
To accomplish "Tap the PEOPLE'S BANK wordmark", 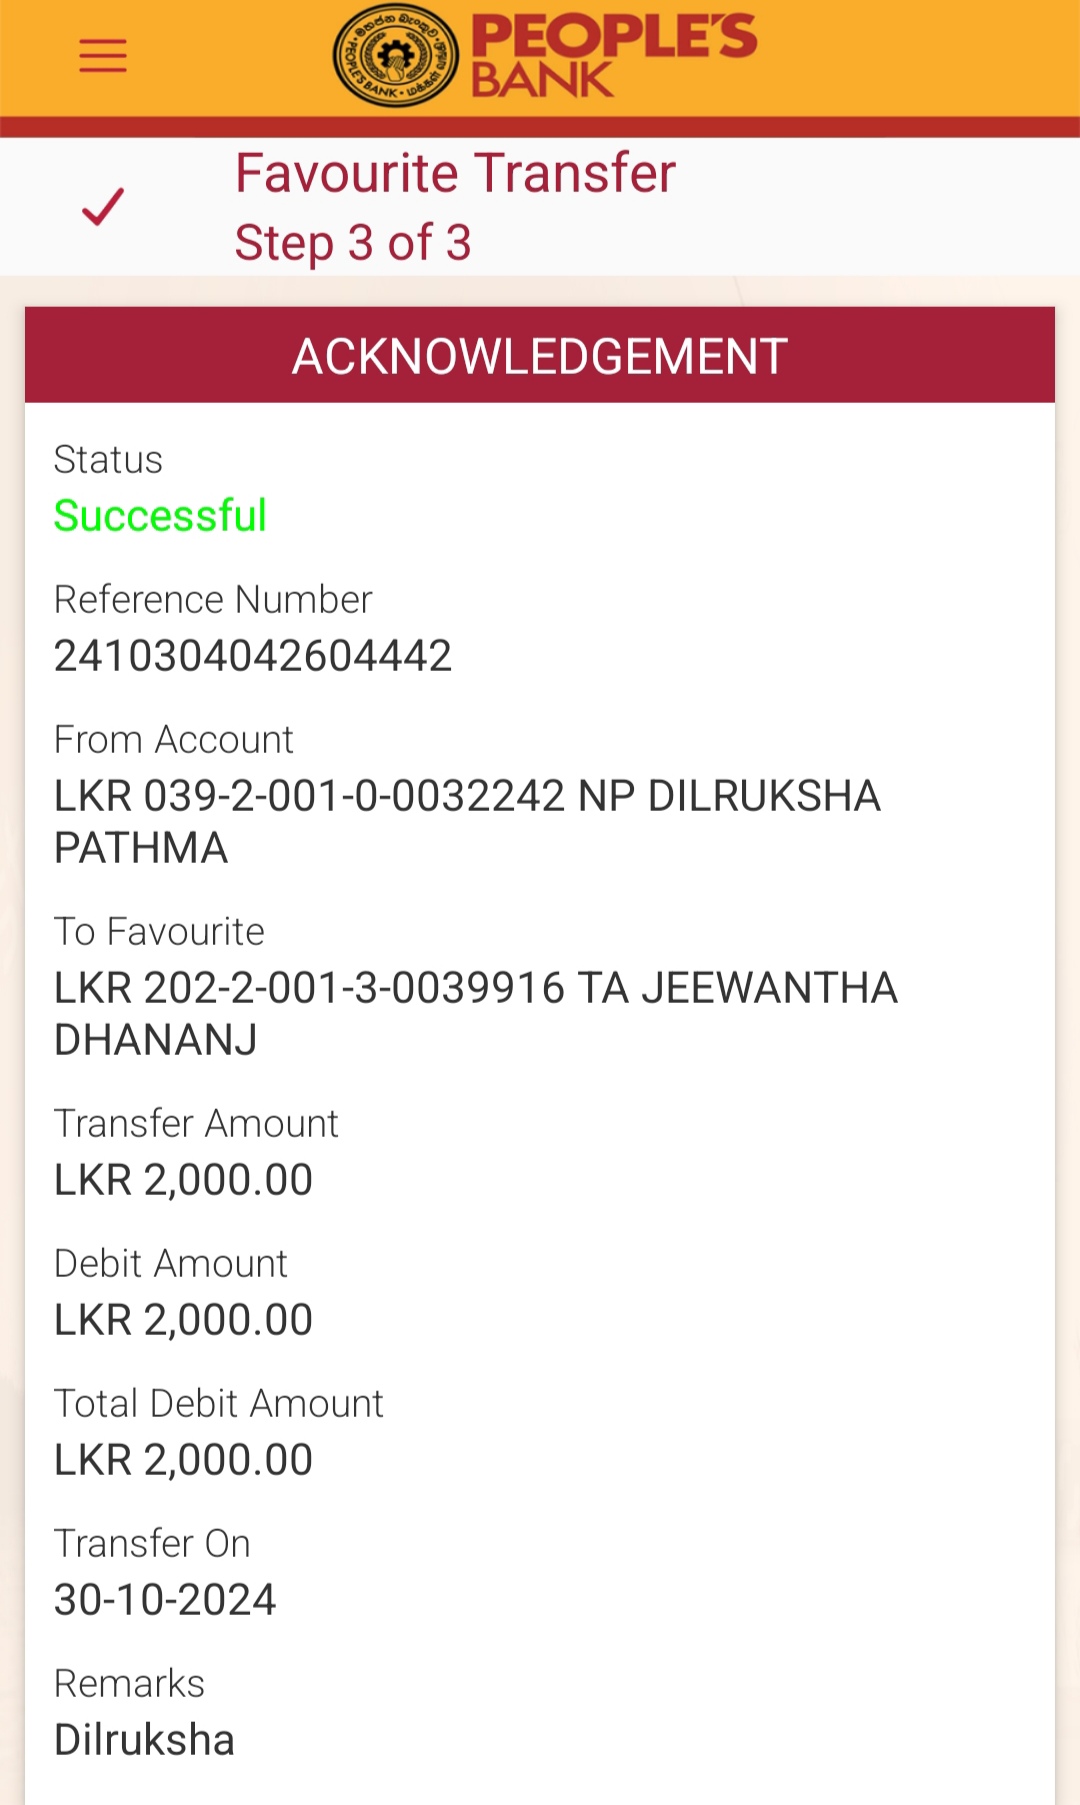I will pyautogui.click(x=613, y=56).
